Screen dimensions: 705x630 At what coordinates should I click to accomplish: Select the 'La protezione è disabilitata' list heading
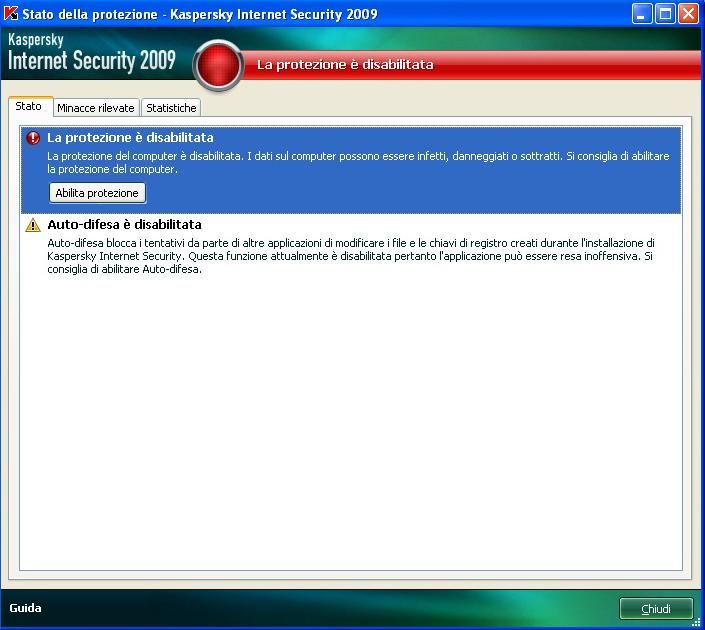(130, 138)
